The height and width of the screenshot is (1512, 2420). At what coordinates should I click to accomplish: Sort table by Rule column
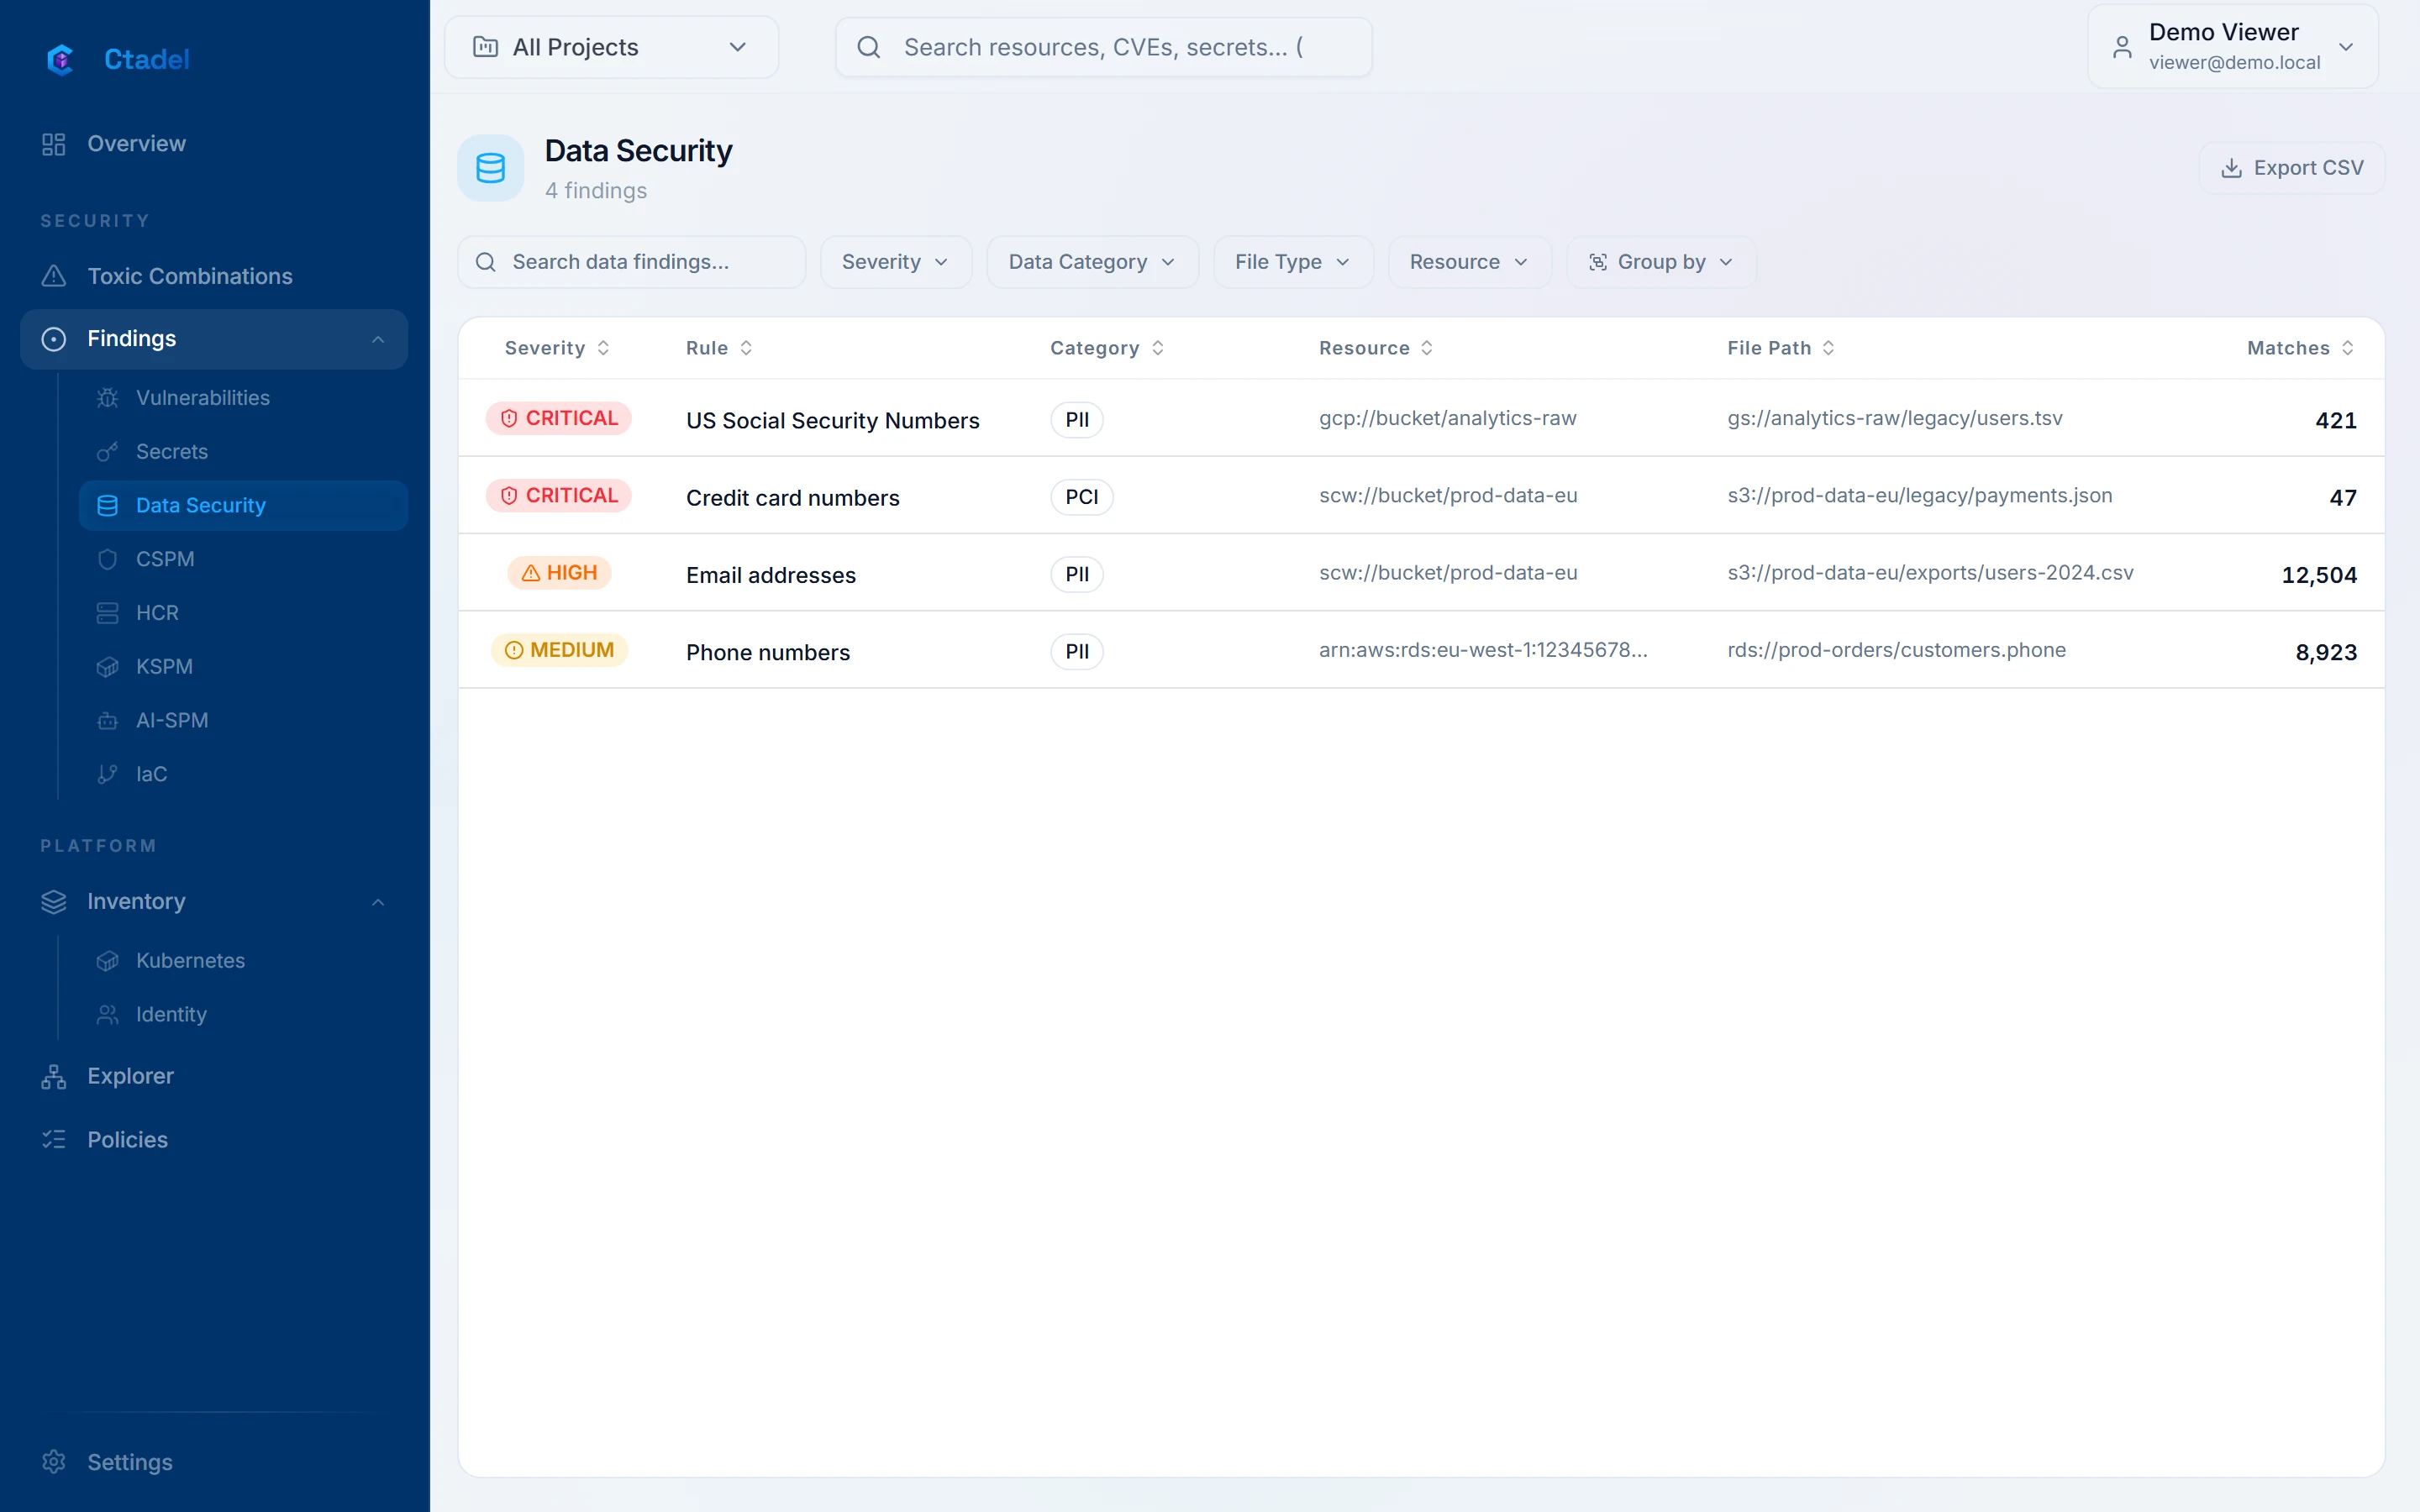(x=719, y=348)
